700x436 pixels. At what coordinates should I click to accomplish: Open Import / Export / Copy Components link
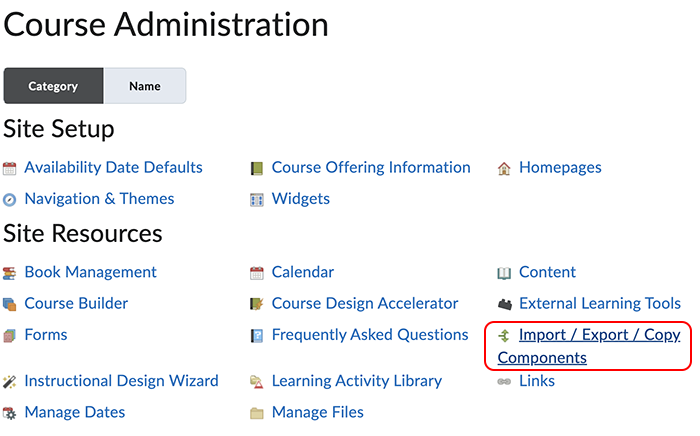[598, 335]
